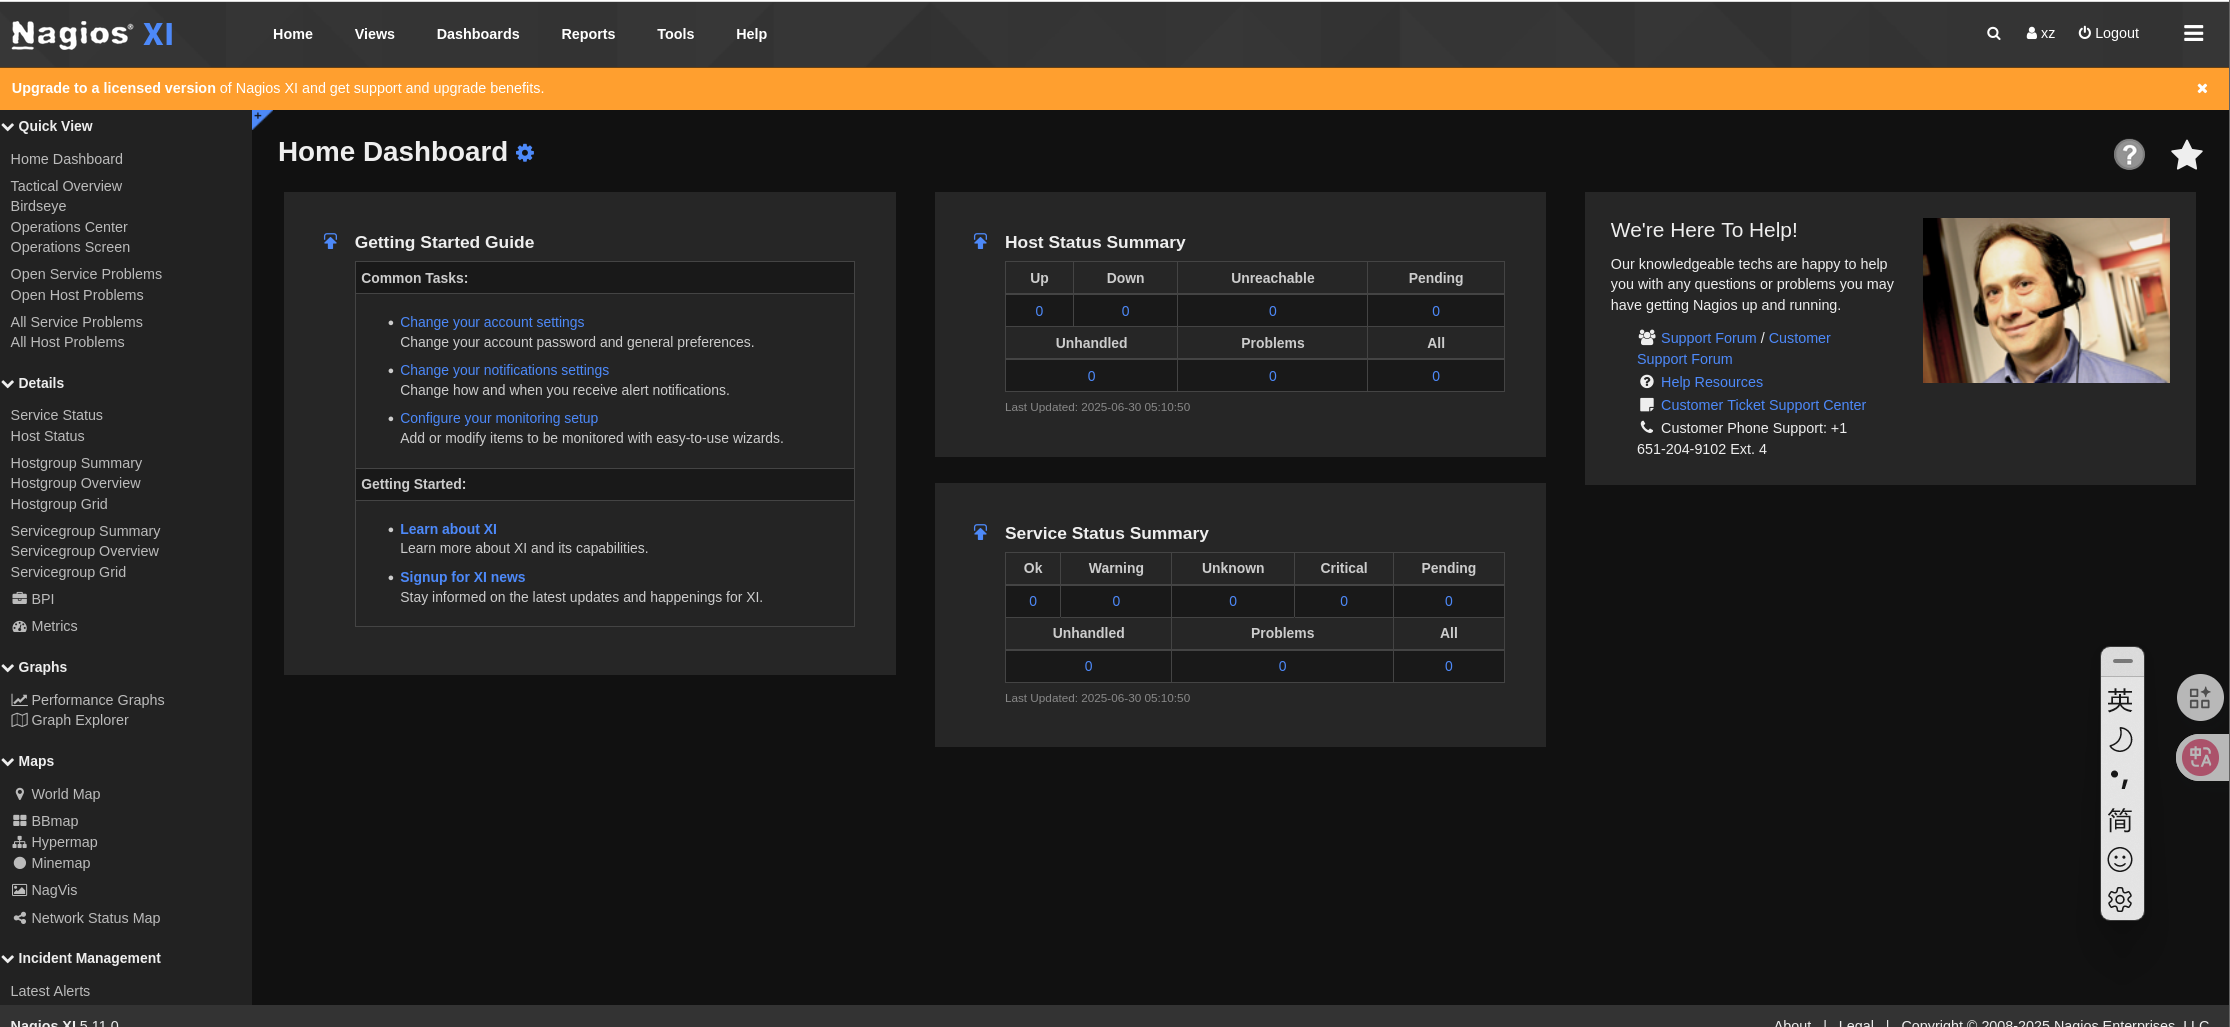2230x1027 pixels.
Task: Open the hamburger menu icon
Action: pyautogui.click(x=2193, y=33)
